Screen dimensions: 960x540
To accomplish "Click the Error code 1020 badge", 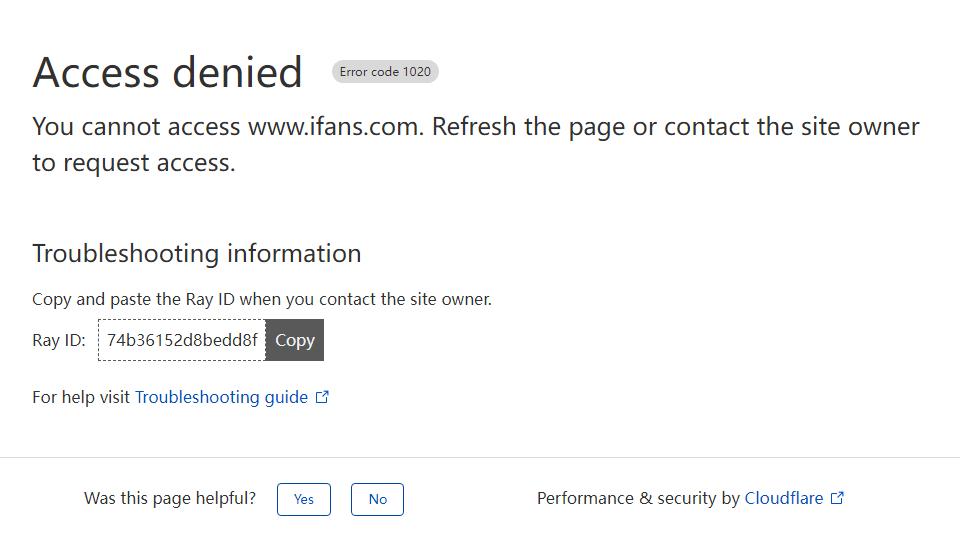I will pos(385,72).
